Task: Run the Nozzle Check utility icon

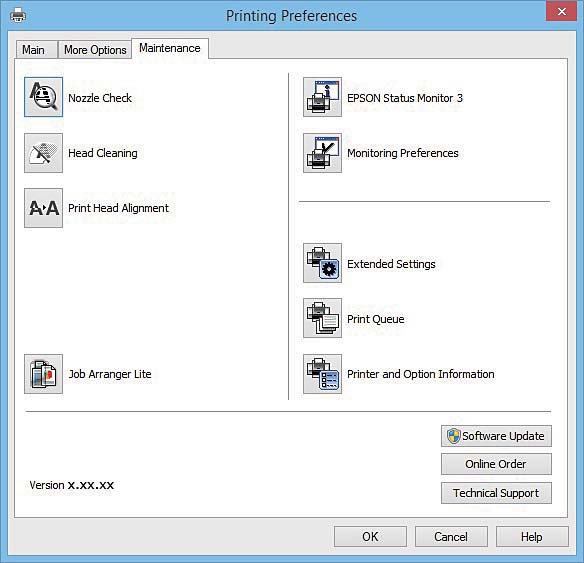Action: pyautogui.click(x=44, y=97)
